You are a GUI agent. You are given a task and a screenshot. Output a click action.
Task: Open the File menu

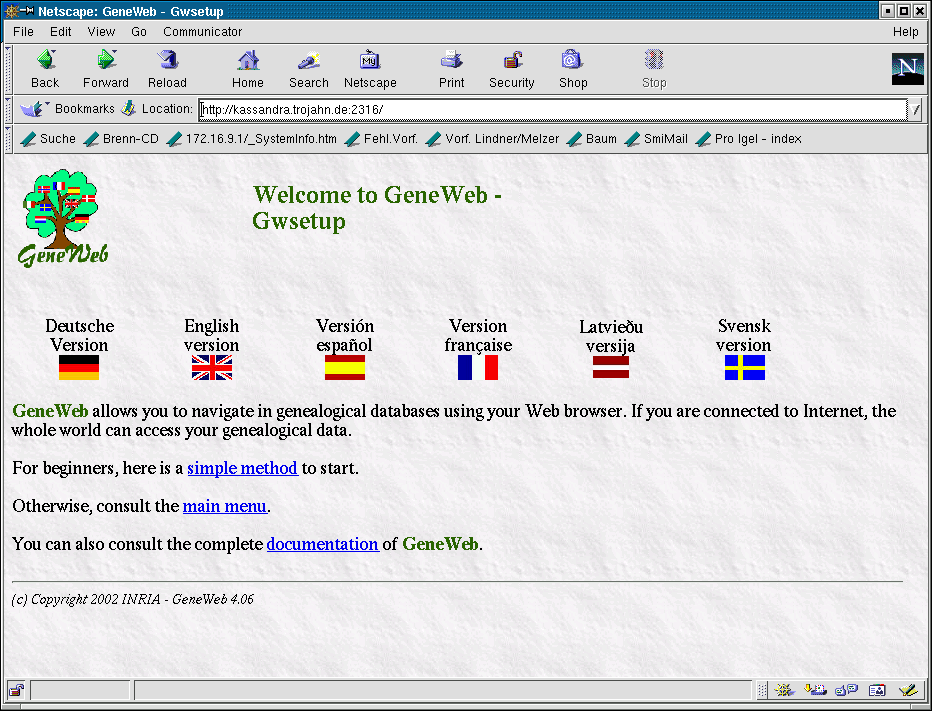pyautogui.click(x=24, y=32)
